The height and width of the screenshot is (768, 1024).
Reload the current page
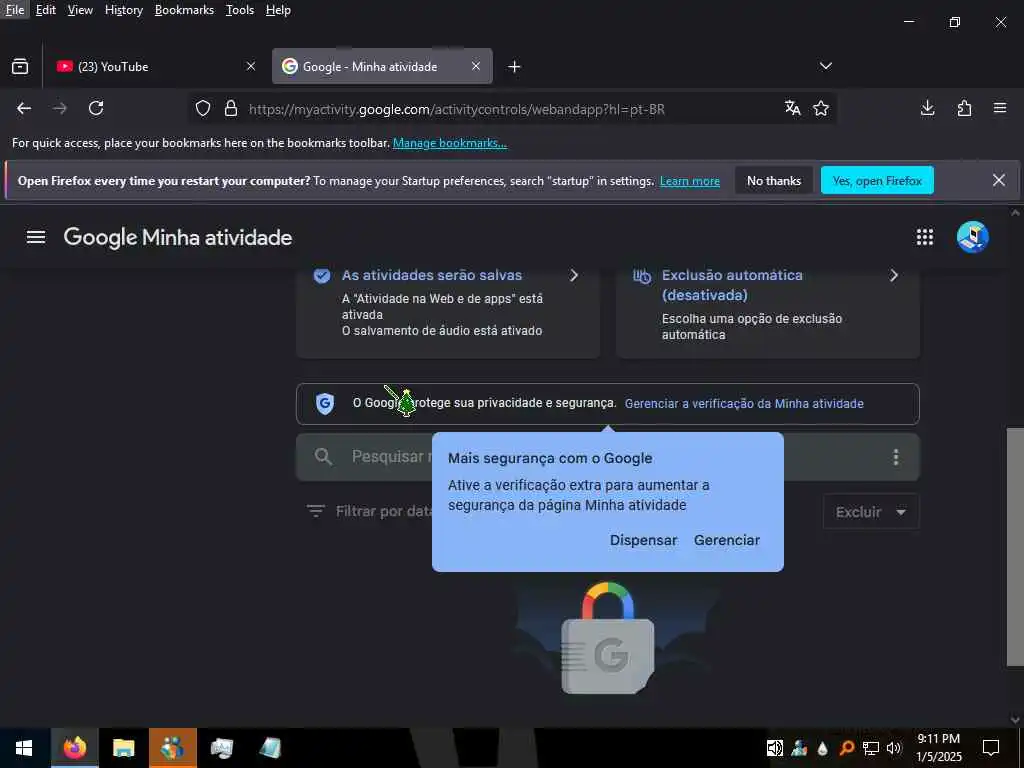coord(96,108)
